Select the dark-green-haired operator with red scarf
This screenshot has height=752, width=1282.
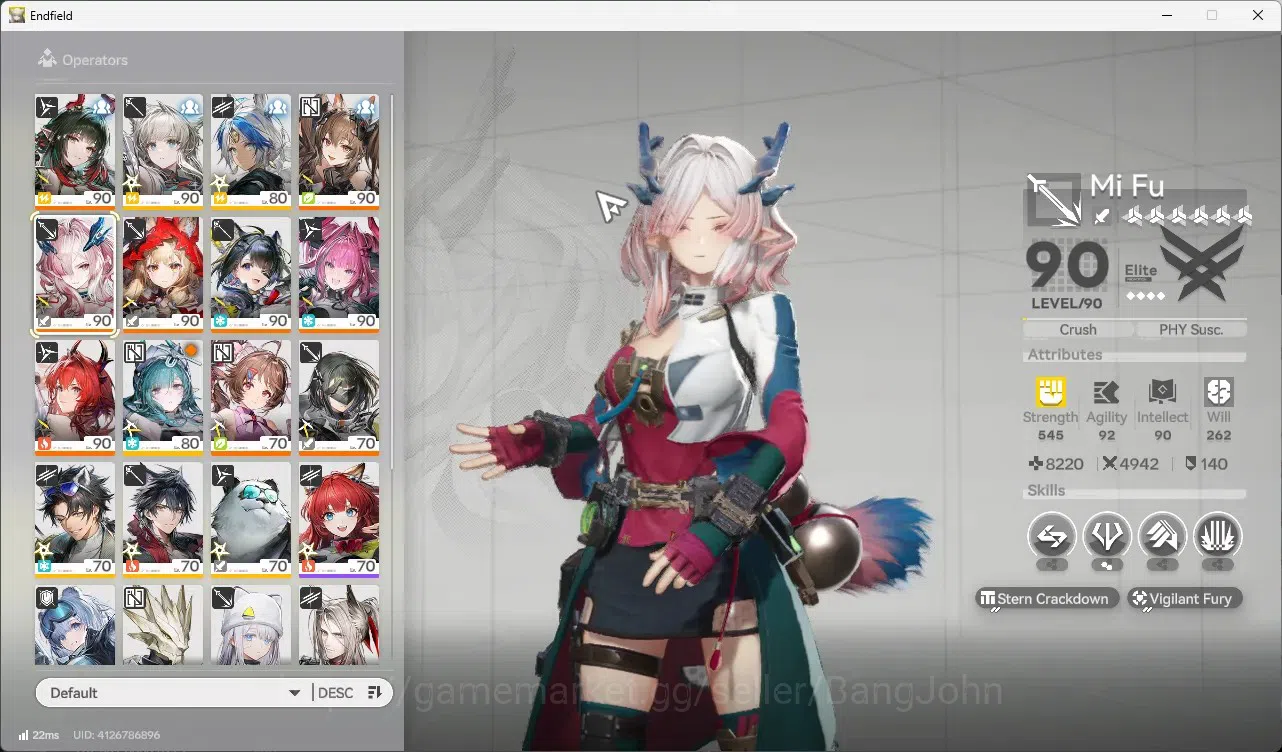pyautogui.click(x=75, y=153)
